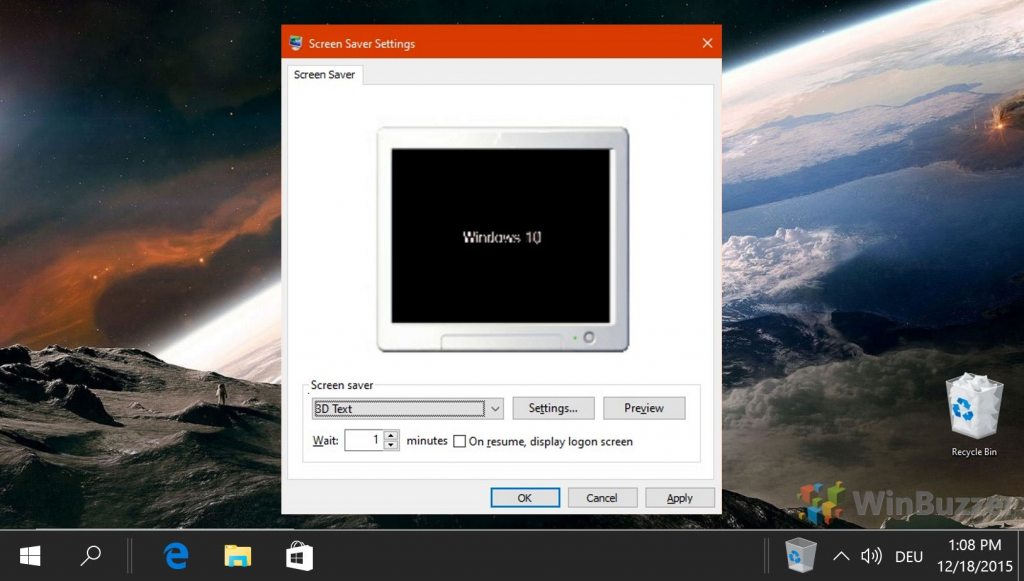
Task: Close the Screen Saver Settings dialog
Action: point(707,43)
